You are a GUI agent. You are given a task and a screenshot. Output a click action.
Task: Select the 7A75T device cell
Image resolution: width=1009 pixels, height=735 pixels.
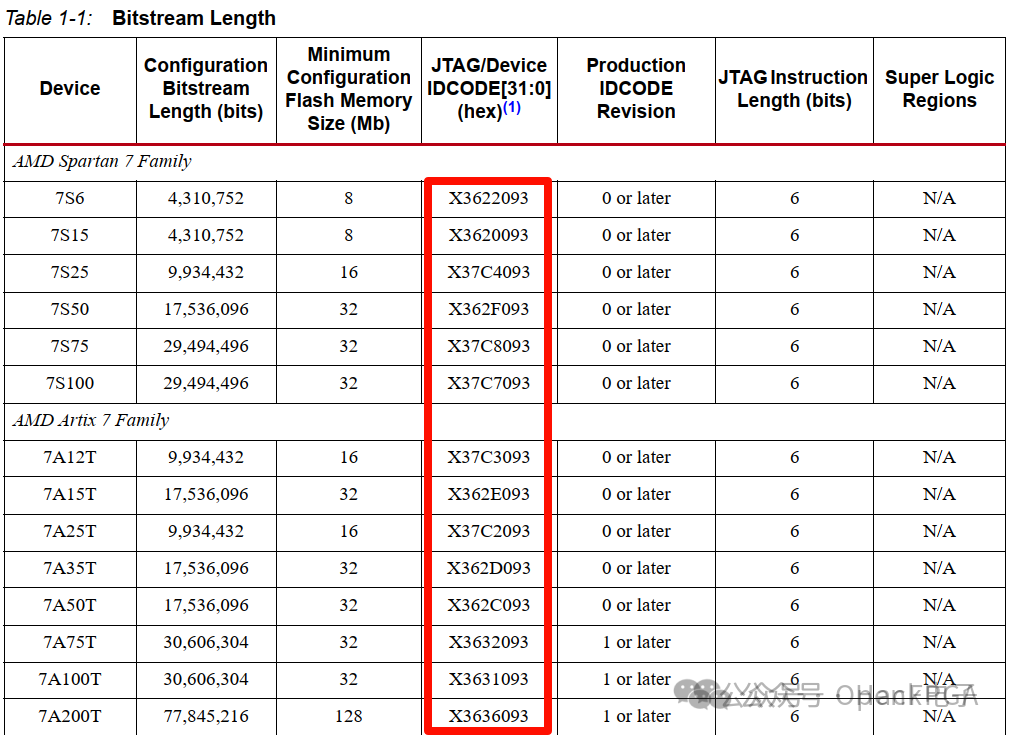69,642
